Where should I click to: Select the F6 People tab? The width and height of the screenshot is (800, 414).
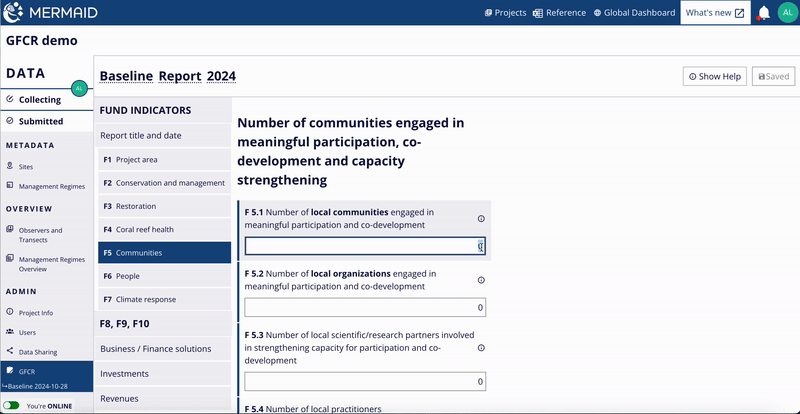coord(165,276)
